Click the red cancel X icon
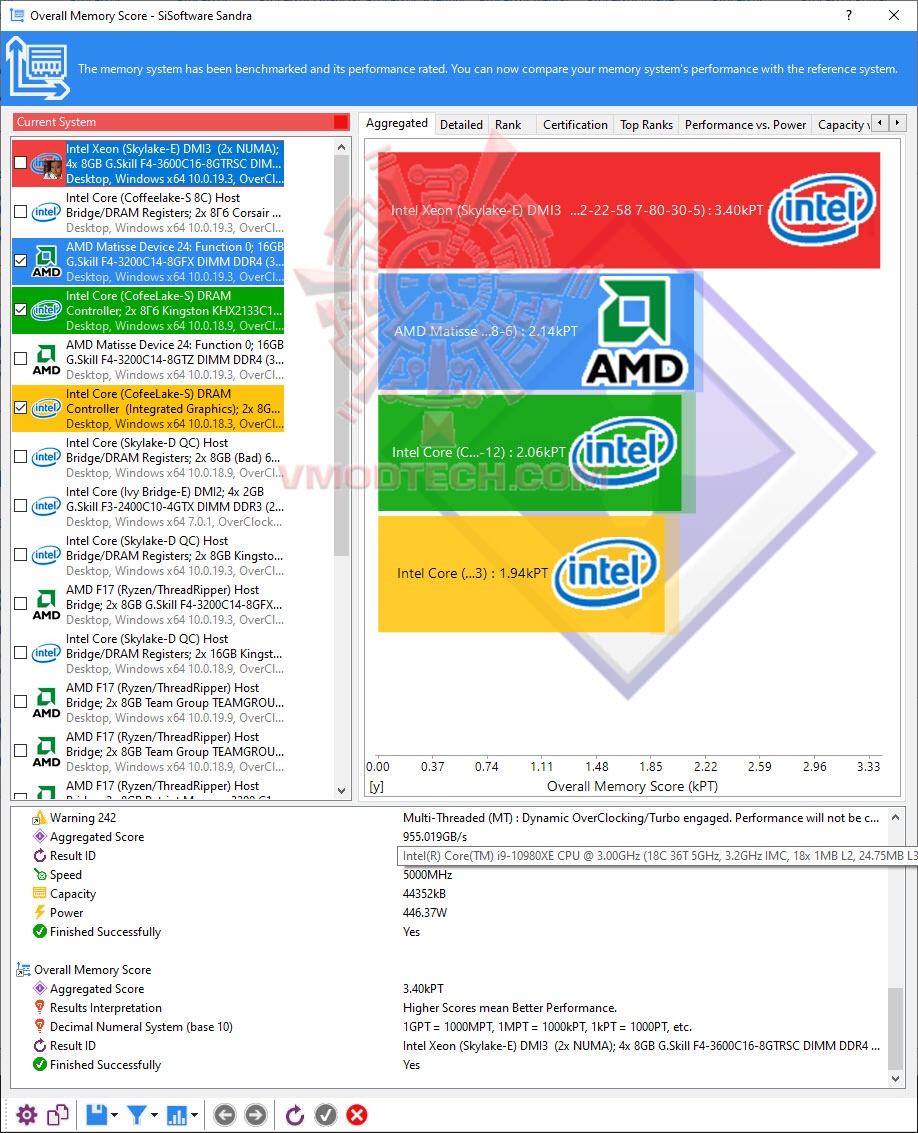This screenshot has height=1133, width=918. click(x=356, y=1115)
